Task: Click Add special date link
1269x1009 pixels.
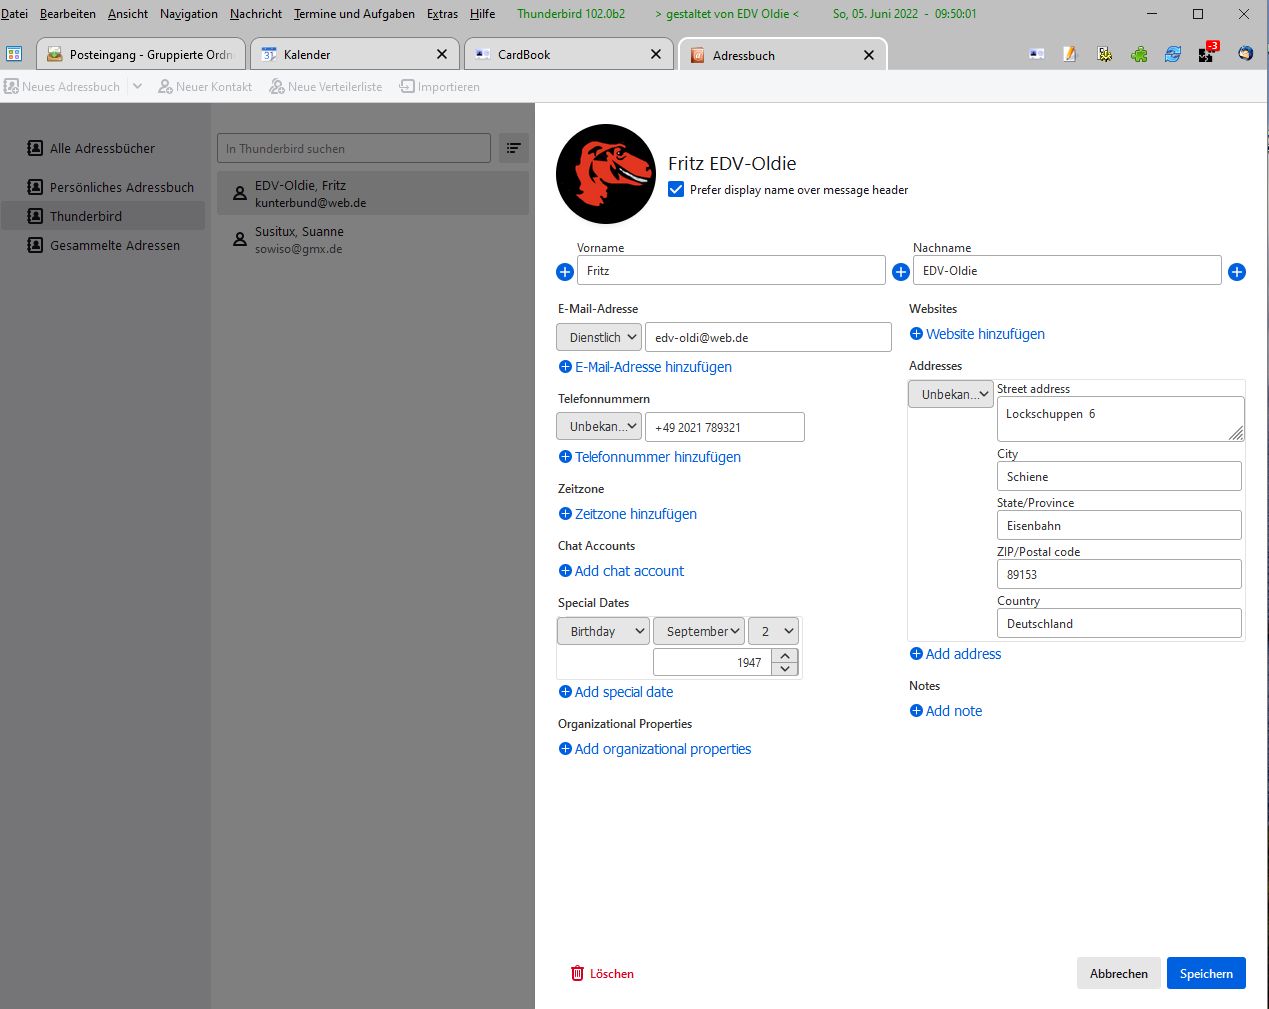Action: [x=616, y=692]
